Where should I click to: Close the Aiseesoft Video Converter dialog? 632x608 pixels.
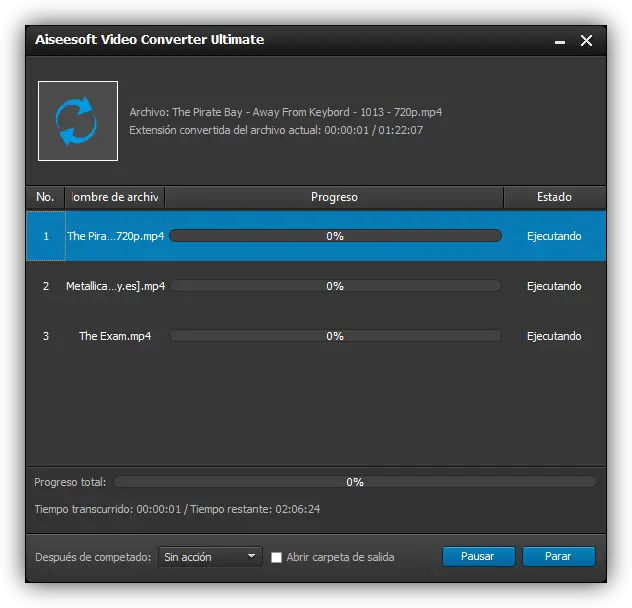pos(586,40)
